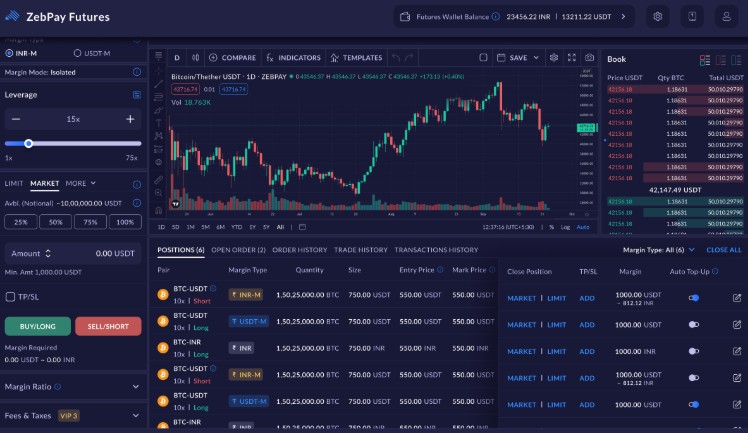Select the INR-M margin radio button
The height and width of the screenshot is (433, 748).
pos(10,52)
